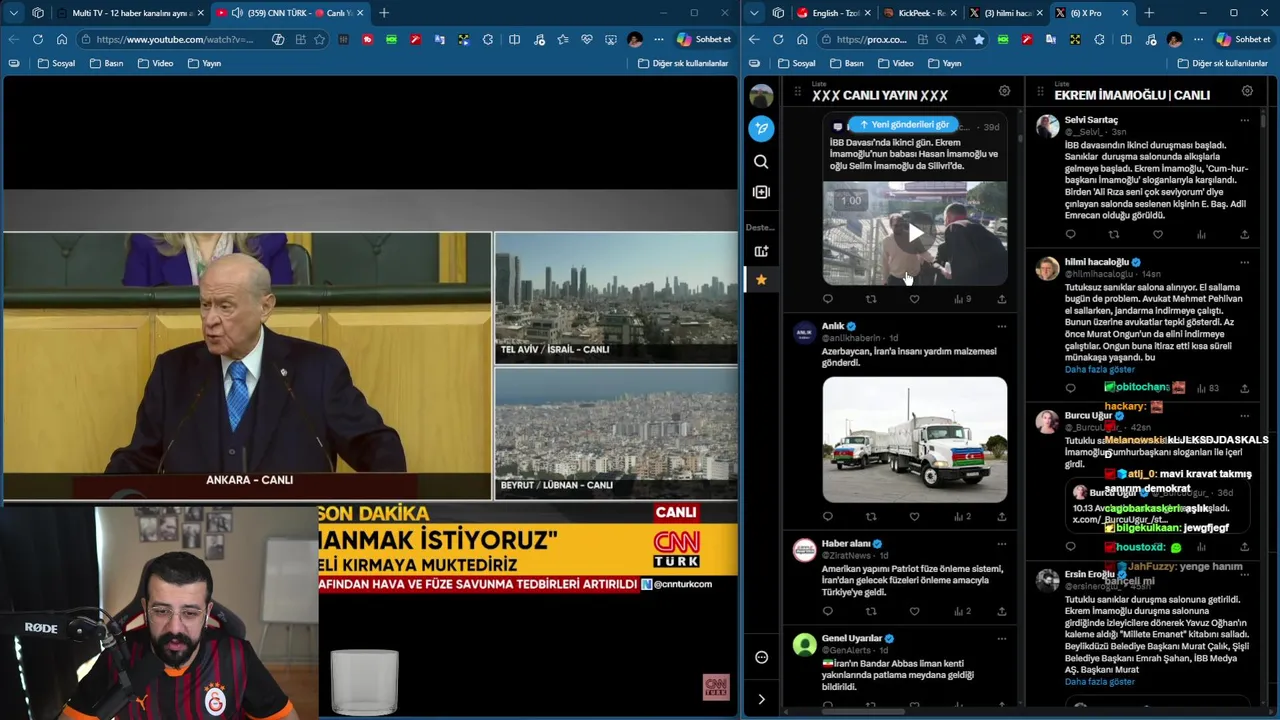Screen dimensions: 1280x720
Task: Share the Anlık post with the truck photo
Action: [1001, 517]
